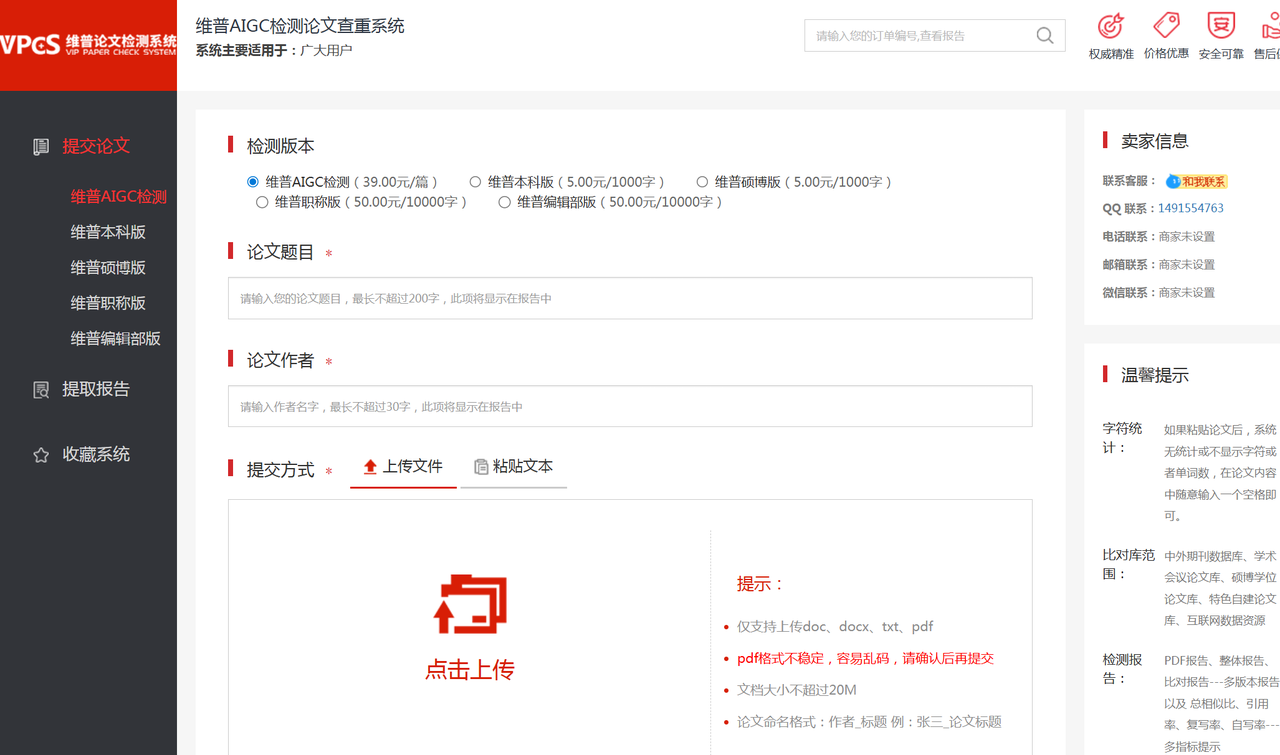Screen dimensions: 1280x755
Task: Select the 维普AIGC检测 radio option
Action: click(x=253, y=182)
